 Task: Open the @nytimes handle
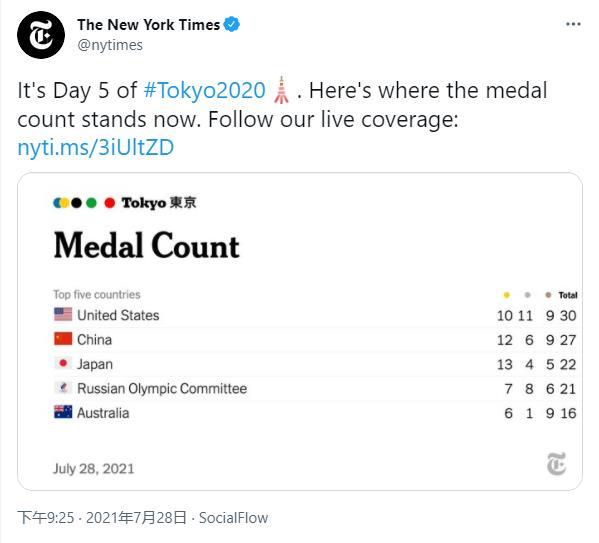coord(110,45)
